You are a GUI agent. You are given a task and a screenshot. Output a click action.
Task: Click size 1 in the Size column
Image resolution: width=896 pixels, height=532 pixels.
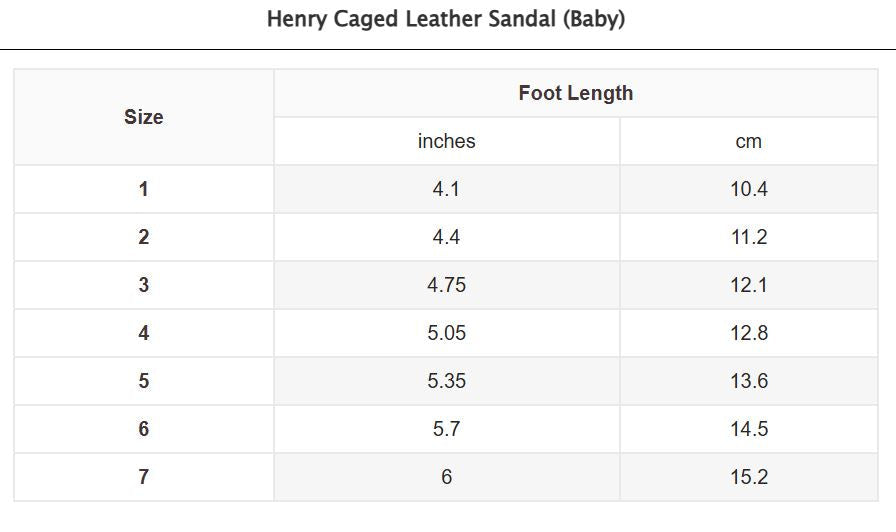[143, 189]
